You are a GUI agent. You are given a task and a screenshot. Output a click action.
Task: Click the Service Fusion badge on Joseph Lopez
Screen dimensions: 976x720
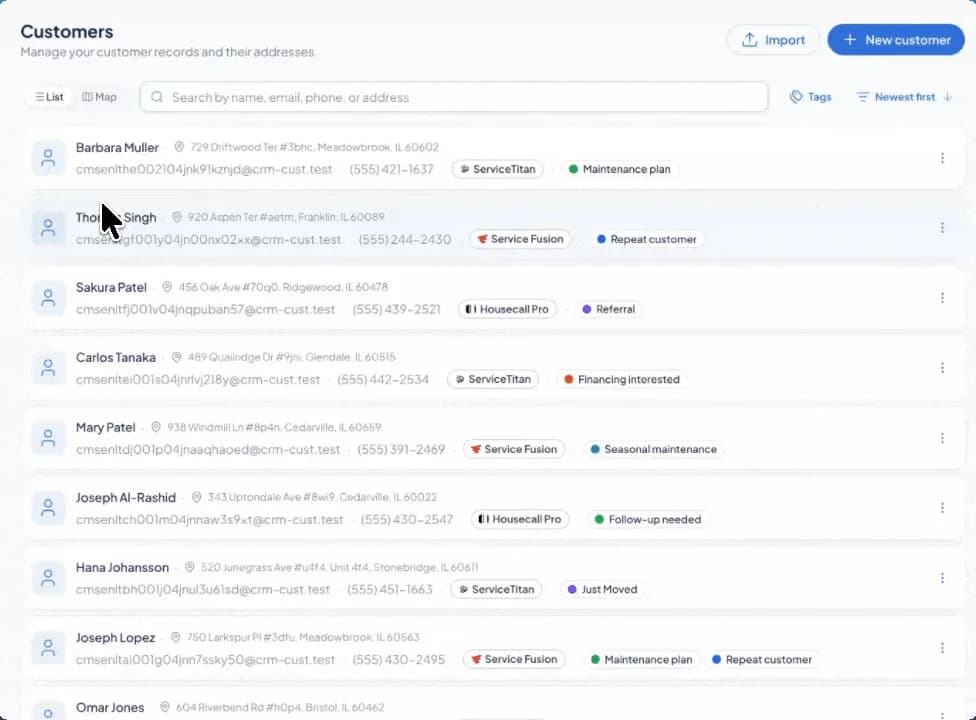coord(514,659)
